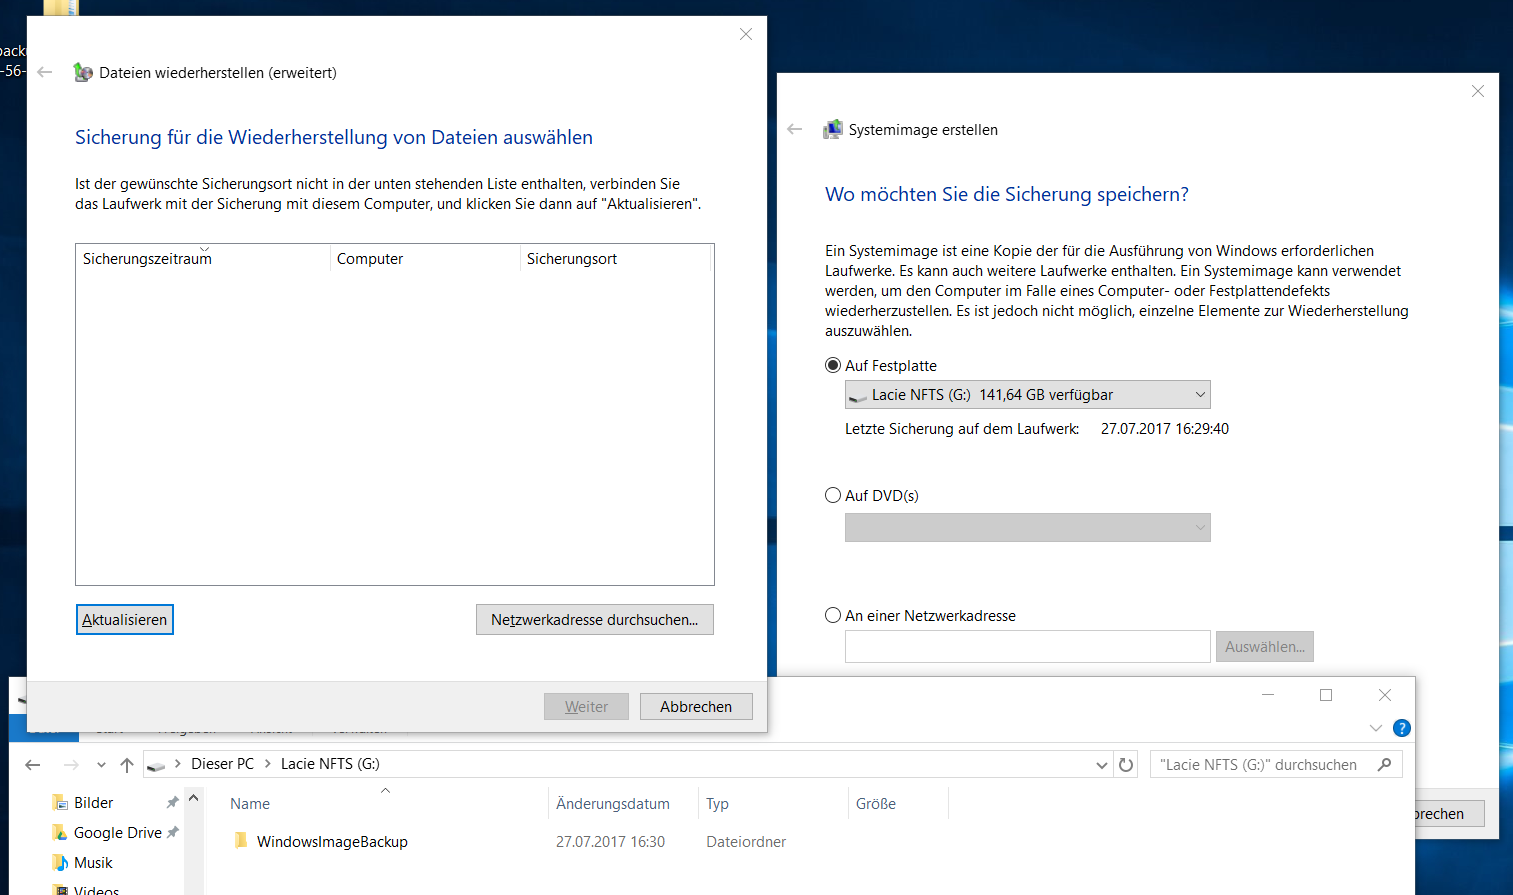
Task: Sort Explorer files by Änderungsdatum column
Action: click(623, 803)
